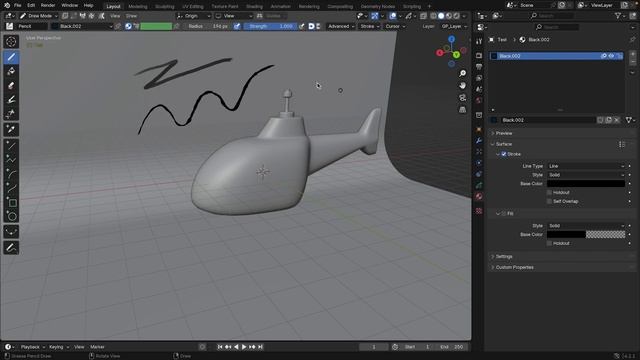Select the Line primitive tool
Screen dimensions: 640x360
tap(11, 145)
